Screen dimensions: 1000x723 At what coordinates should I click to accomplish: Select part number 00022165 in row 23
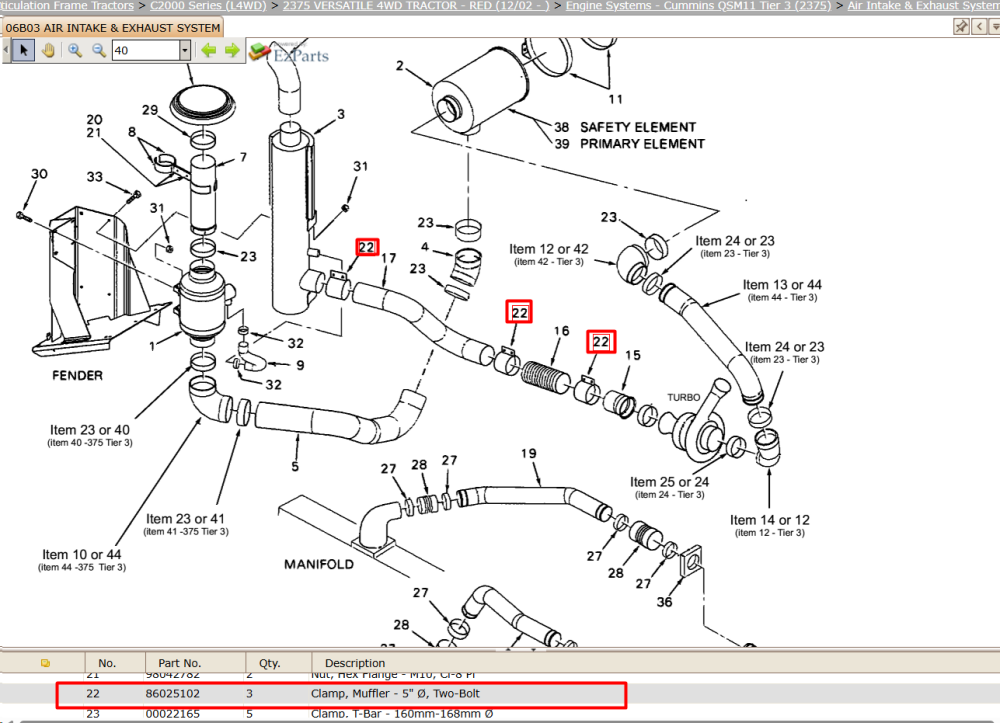coord(173,714)
